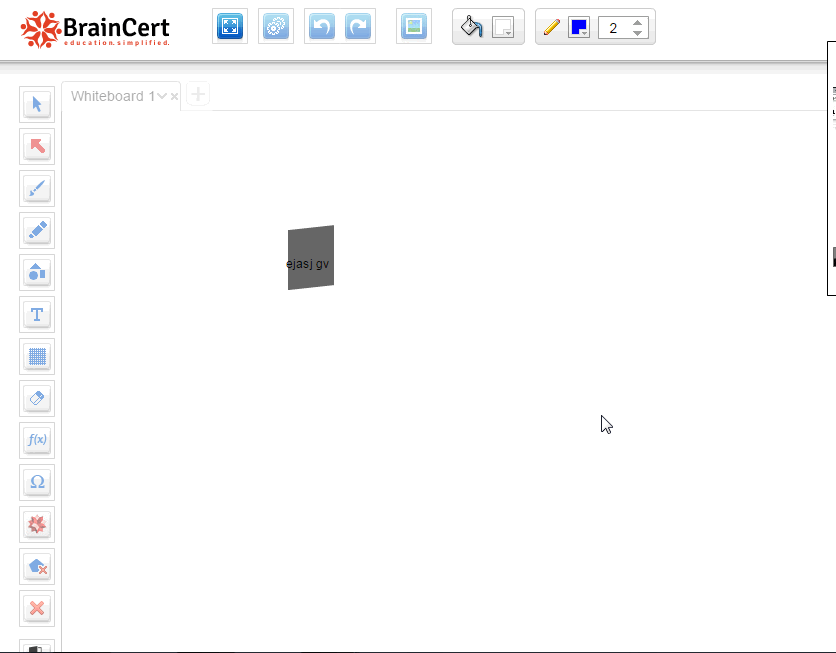Activate the red laser pointer arrow tool
836x653 pixels.
[37, 146]
